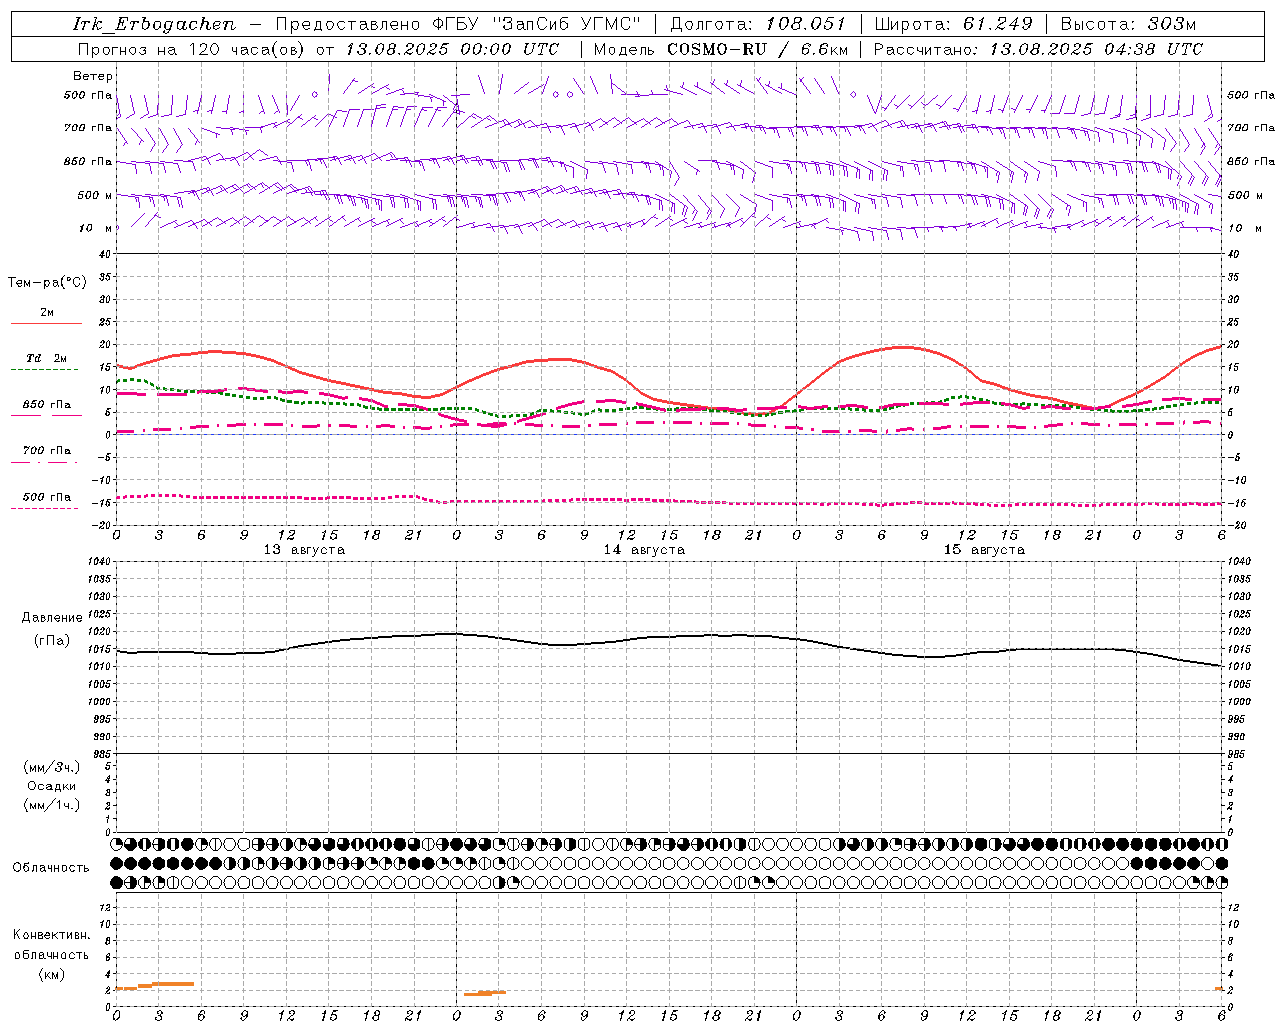Click the 'Td 2м' dew point legend entry
1280x1024 pixels.
47,358
